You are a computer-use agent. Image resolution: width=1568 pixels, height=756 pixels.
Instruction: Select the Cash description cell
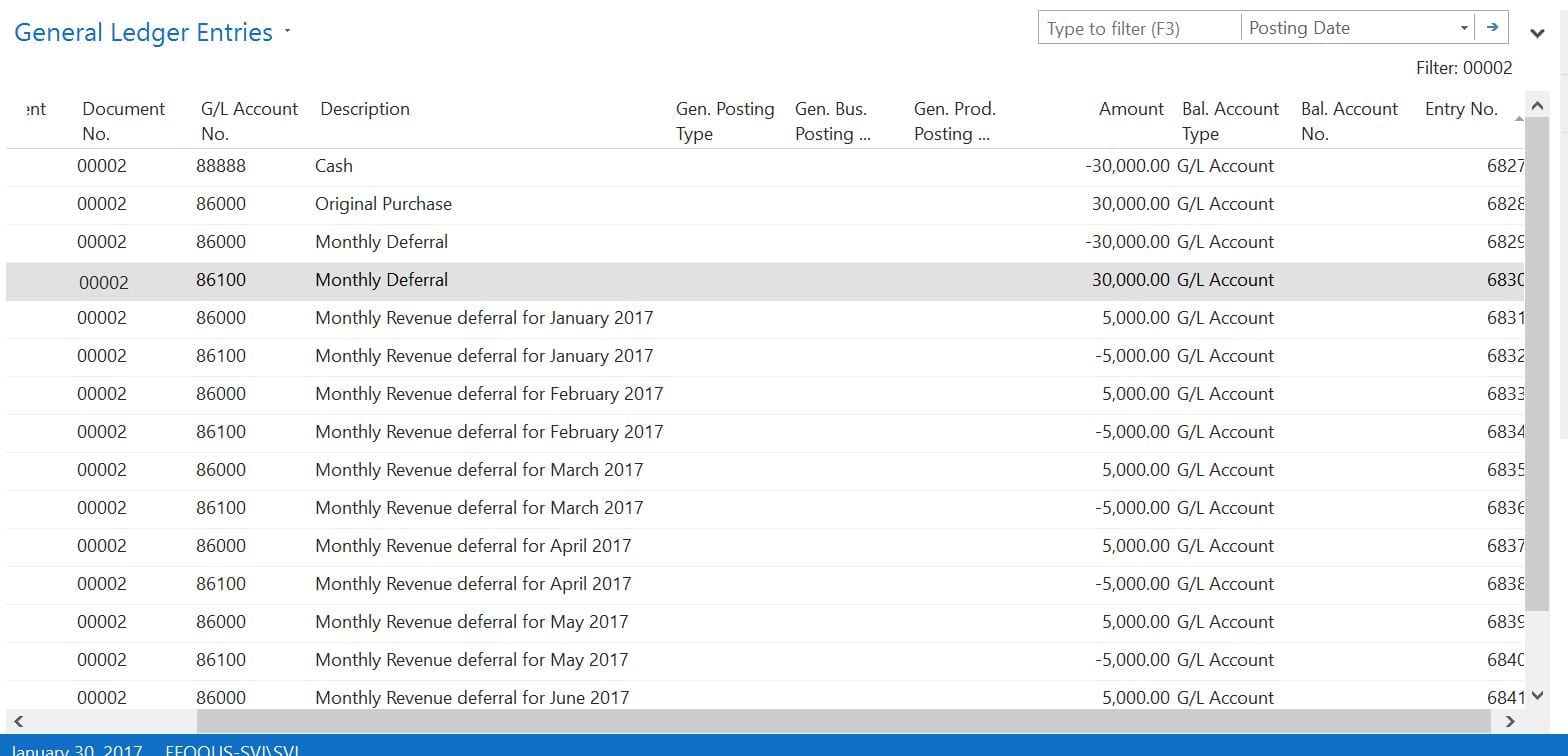(334, 166)
